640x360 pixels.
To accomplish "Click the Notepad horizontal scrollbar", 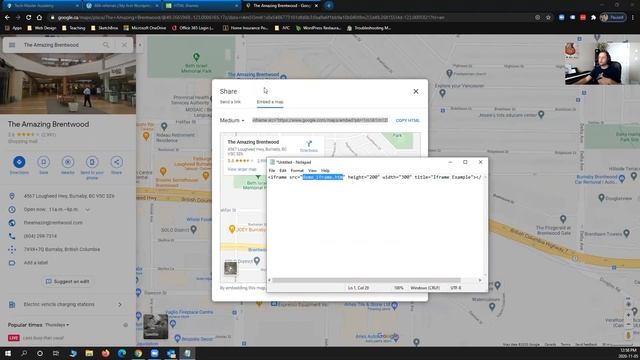I will click(366, 280).
